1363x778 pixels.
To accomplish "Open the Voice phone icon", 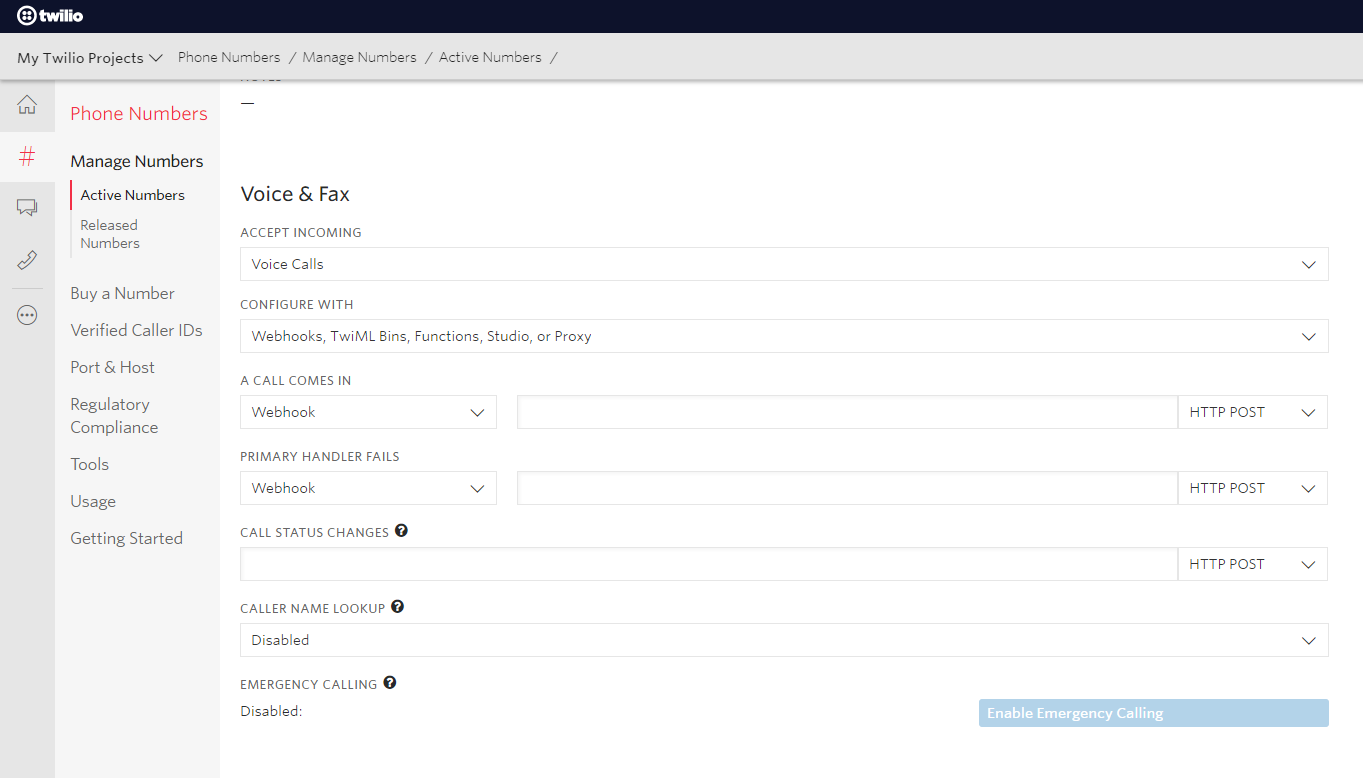I will click(27, 260).
